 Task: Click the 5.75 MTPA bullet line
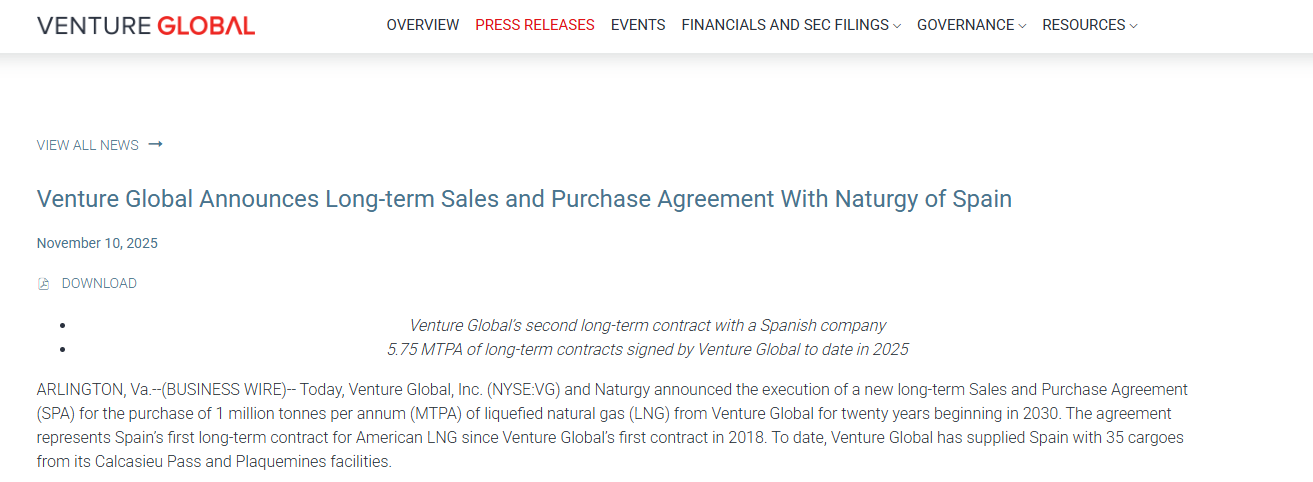pos(647,349)
